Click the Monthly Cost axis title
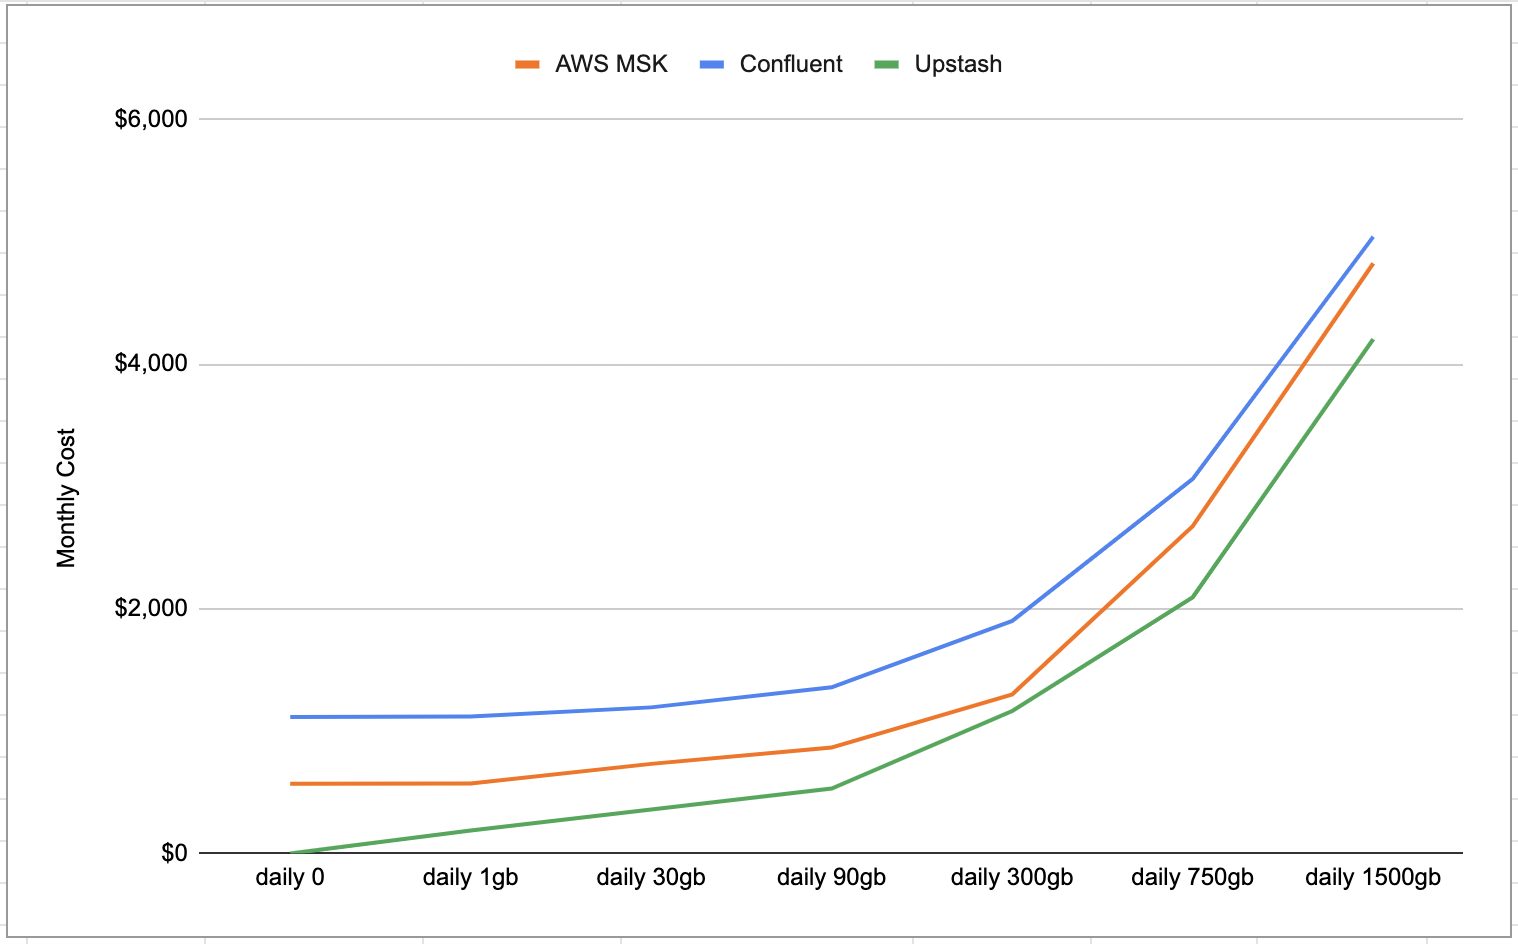The height and width of the screenshot is (944, 1518). [66, 498]
